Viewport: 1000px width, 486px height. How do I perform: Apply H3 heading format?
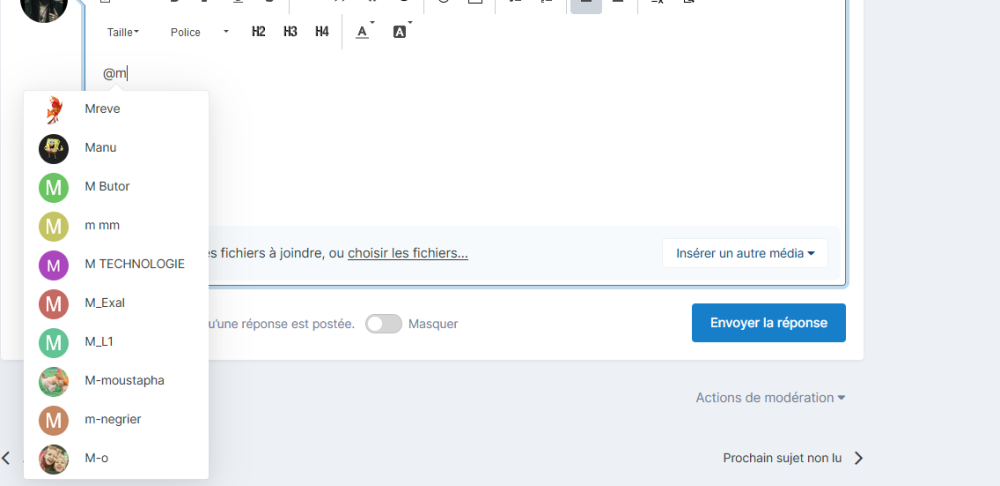click(x=290, y=32)
